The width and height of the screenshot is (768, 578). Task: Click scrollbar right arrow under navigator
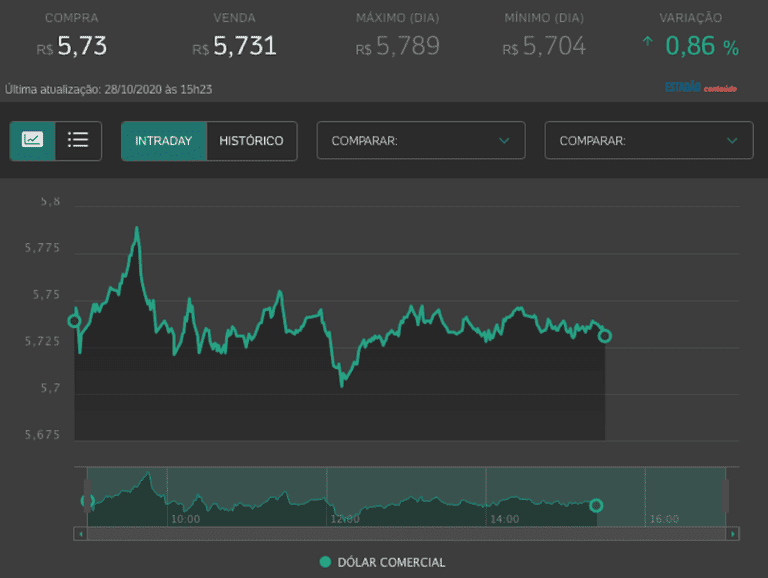coord(733,534)
